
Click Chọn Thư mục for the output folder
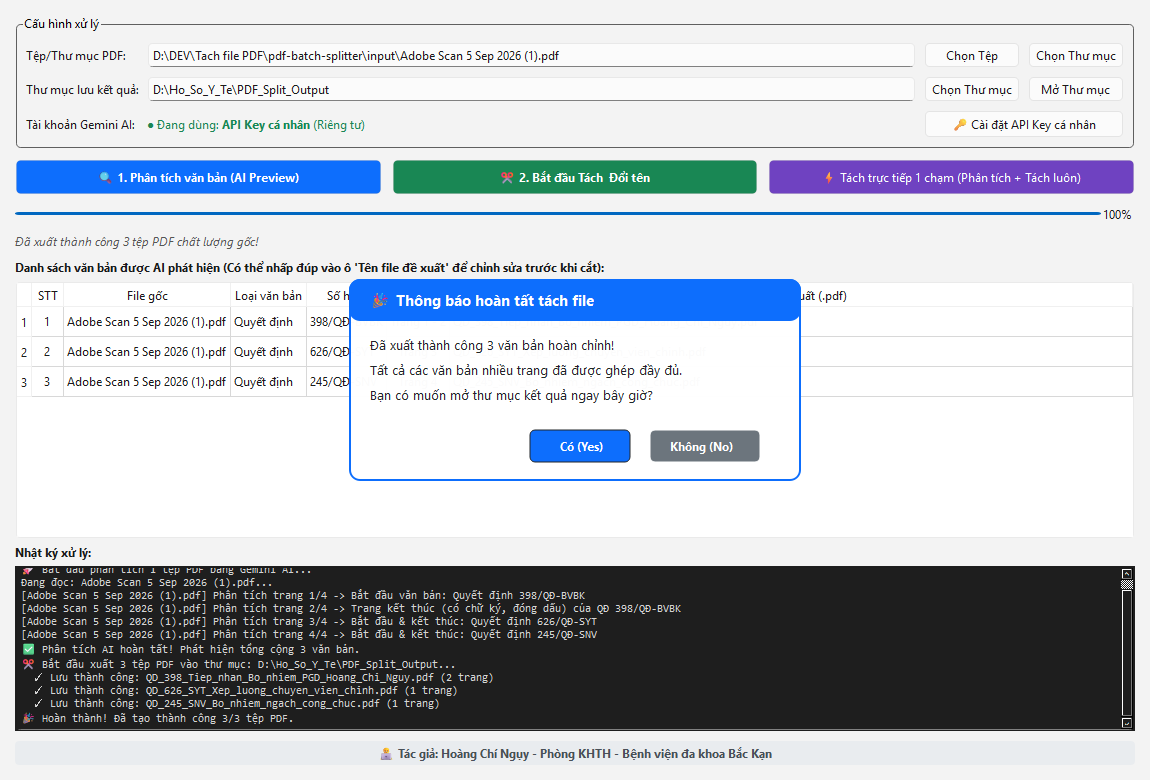972,89
